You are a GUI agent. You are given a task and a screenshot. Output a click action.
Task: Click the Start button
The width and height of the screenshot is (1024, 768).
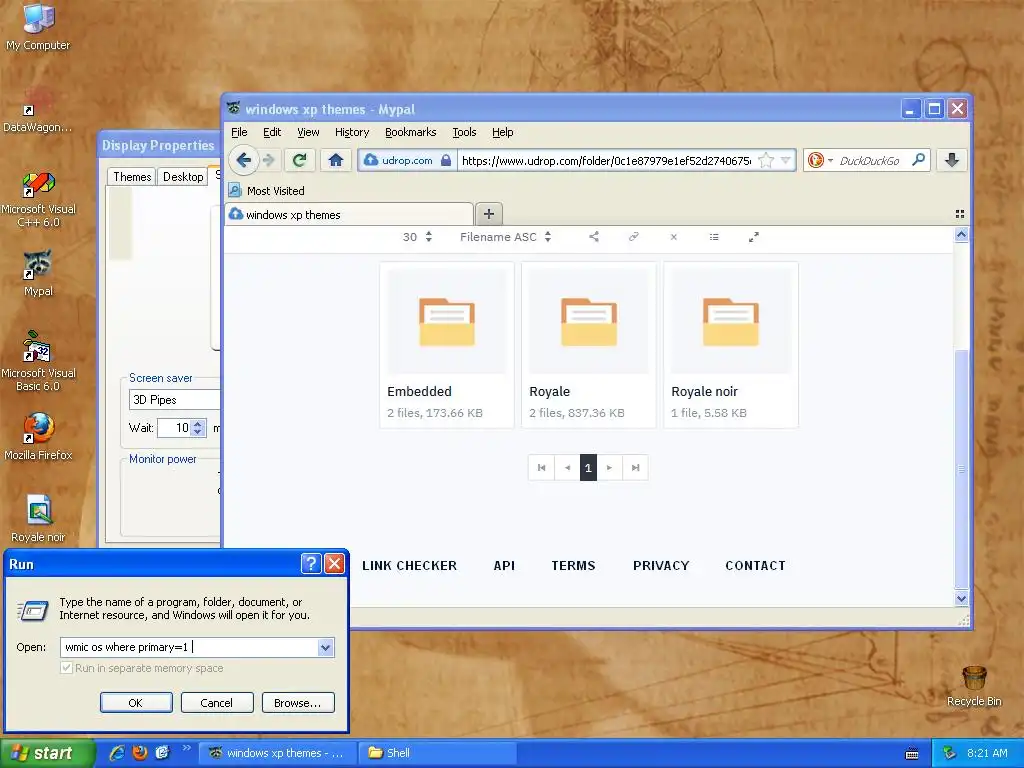pos(47,753)
